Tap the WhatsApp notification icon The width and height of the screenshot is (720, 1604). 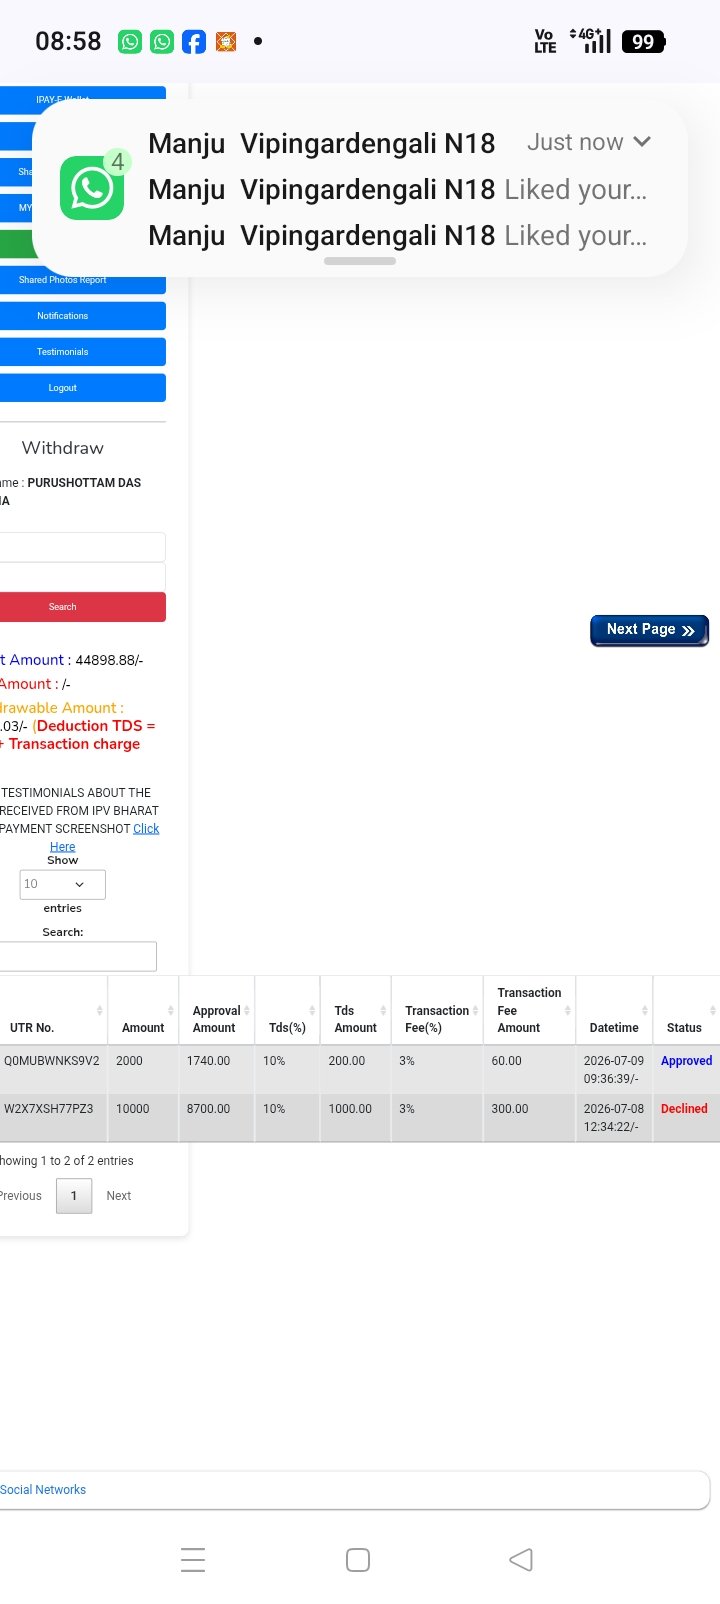click(92, 187)
